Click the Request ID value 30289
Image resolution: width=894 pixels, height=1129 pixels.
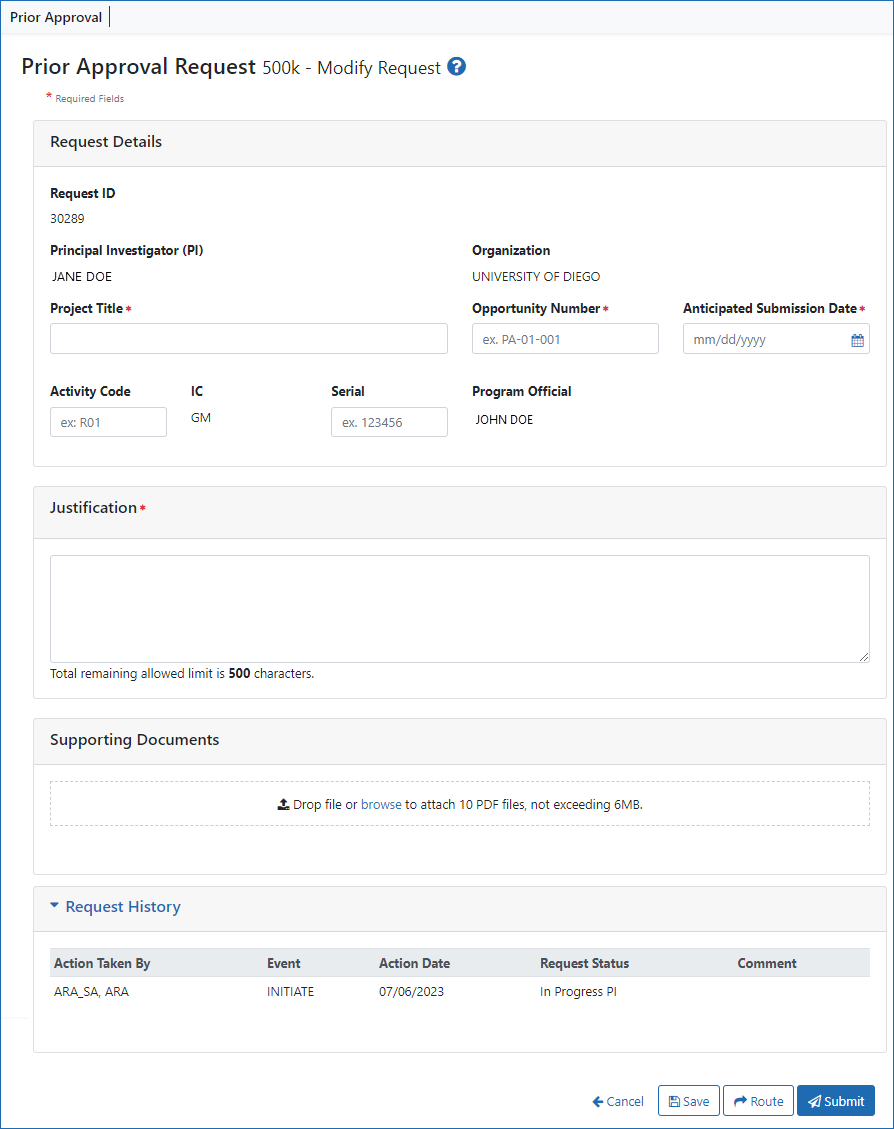(67, 218)
